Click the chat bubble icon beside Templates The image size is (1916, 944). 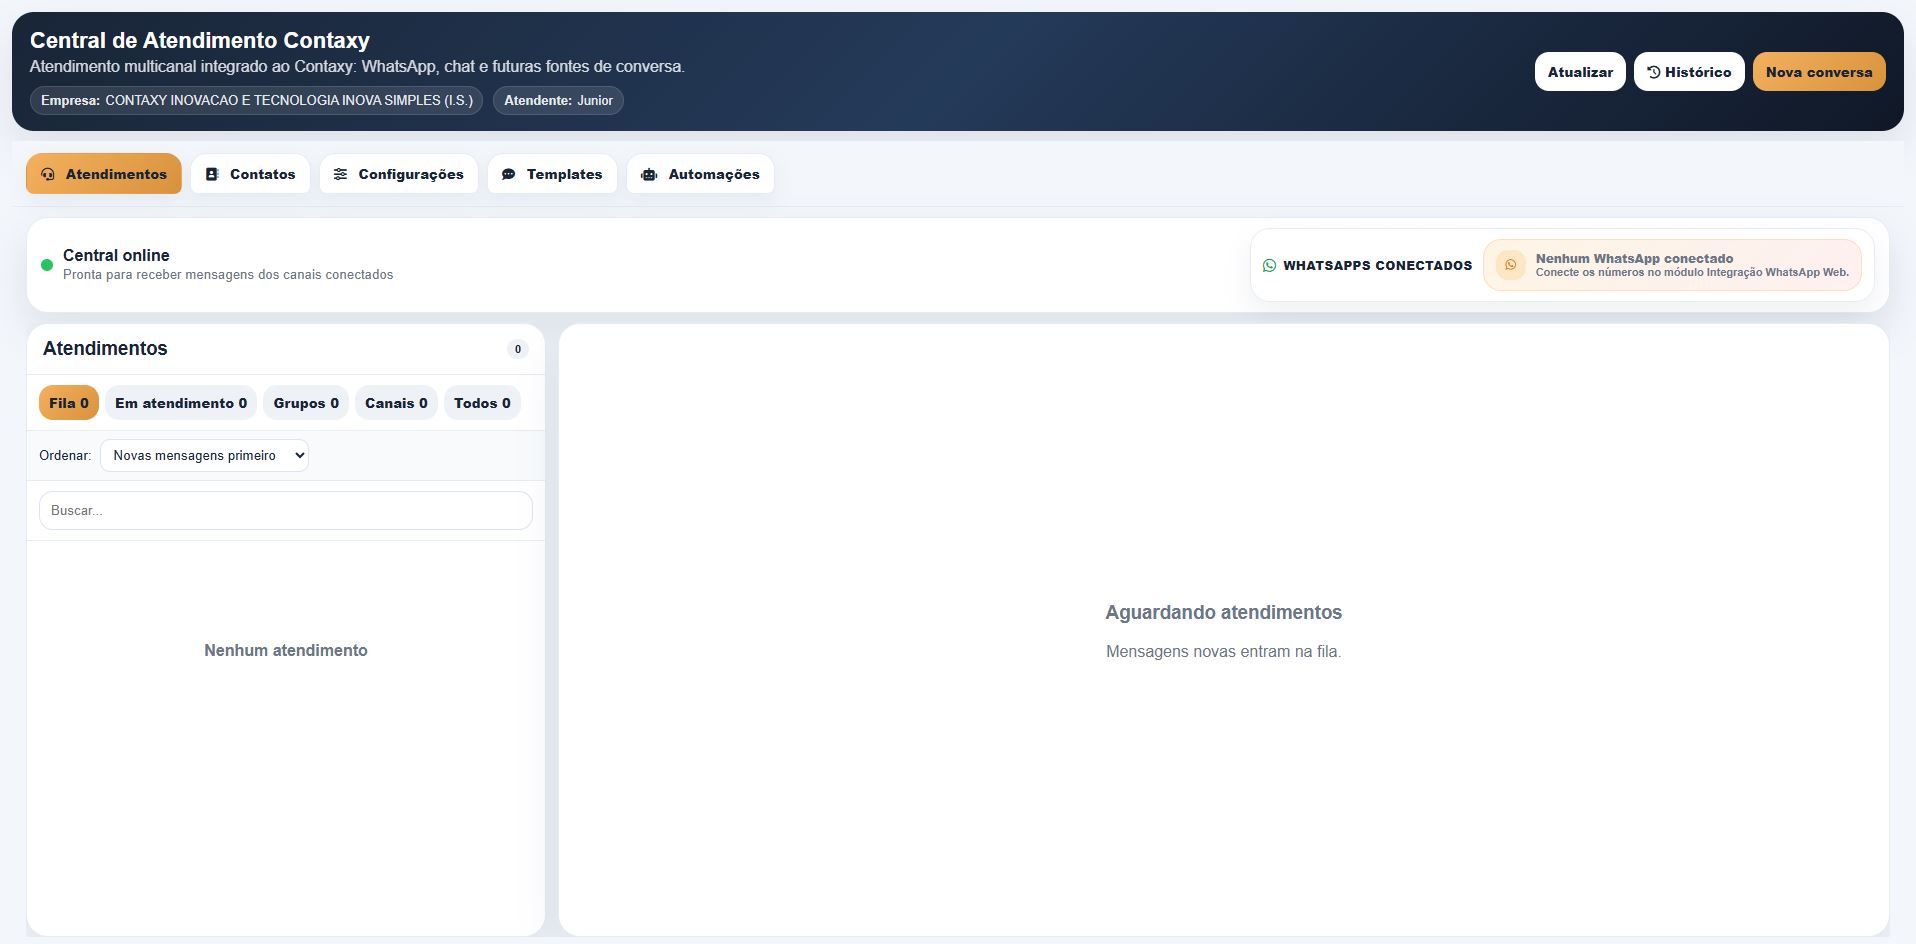(509, 174)
